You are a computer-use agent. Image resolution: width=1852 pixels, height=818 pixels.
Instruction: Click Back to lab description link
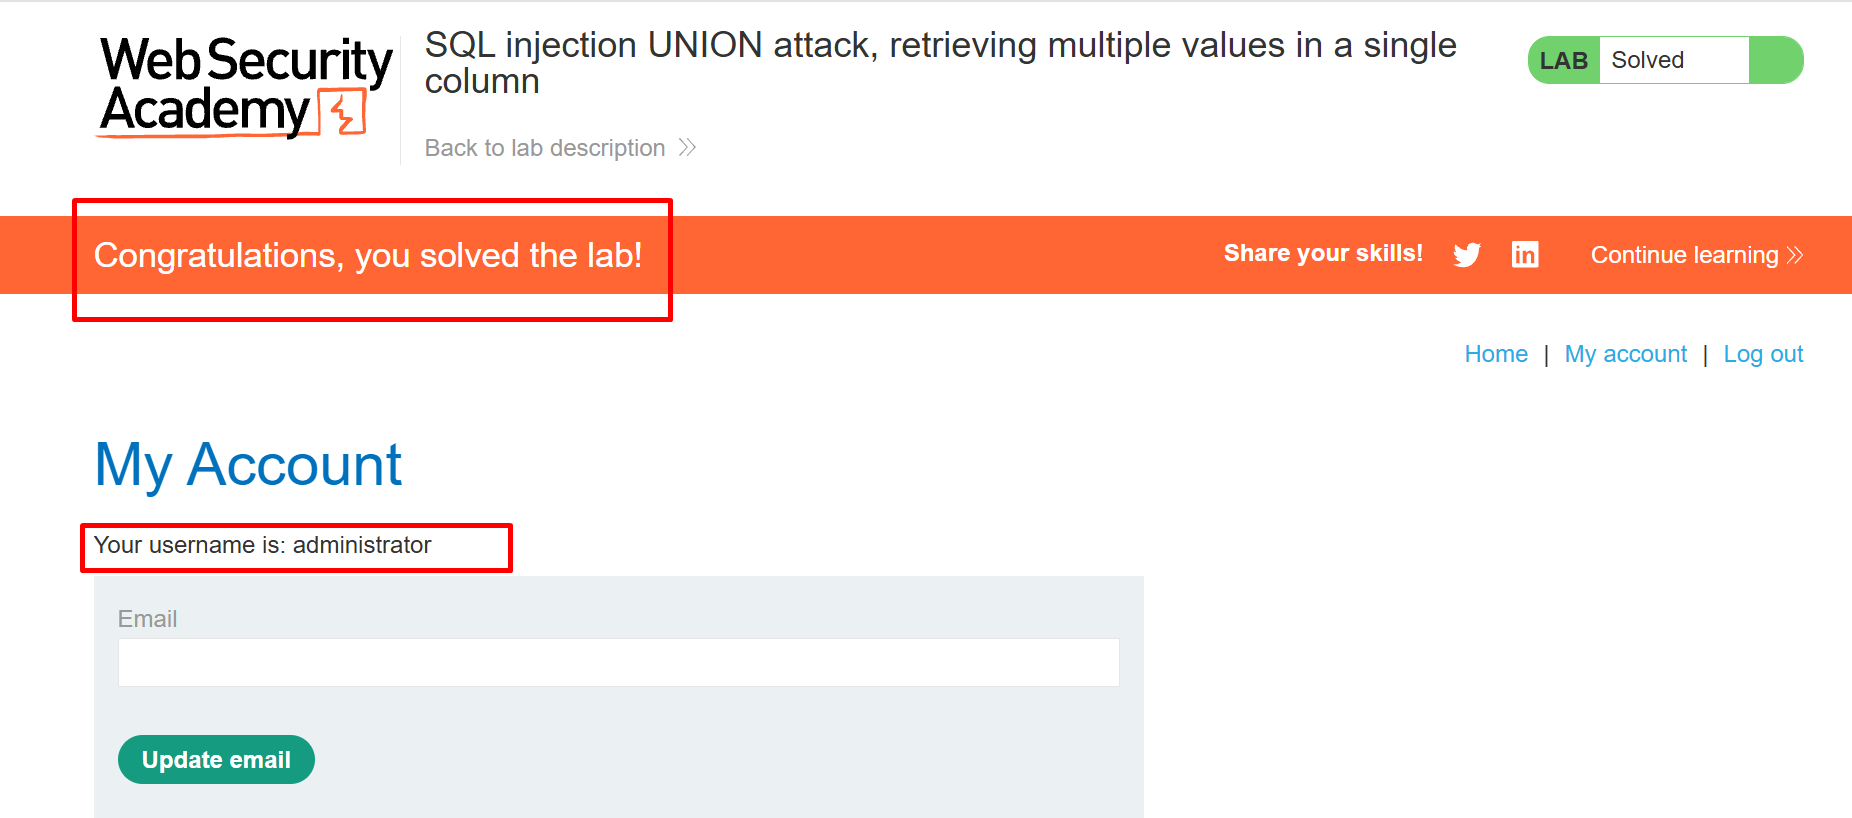[545, 148]
